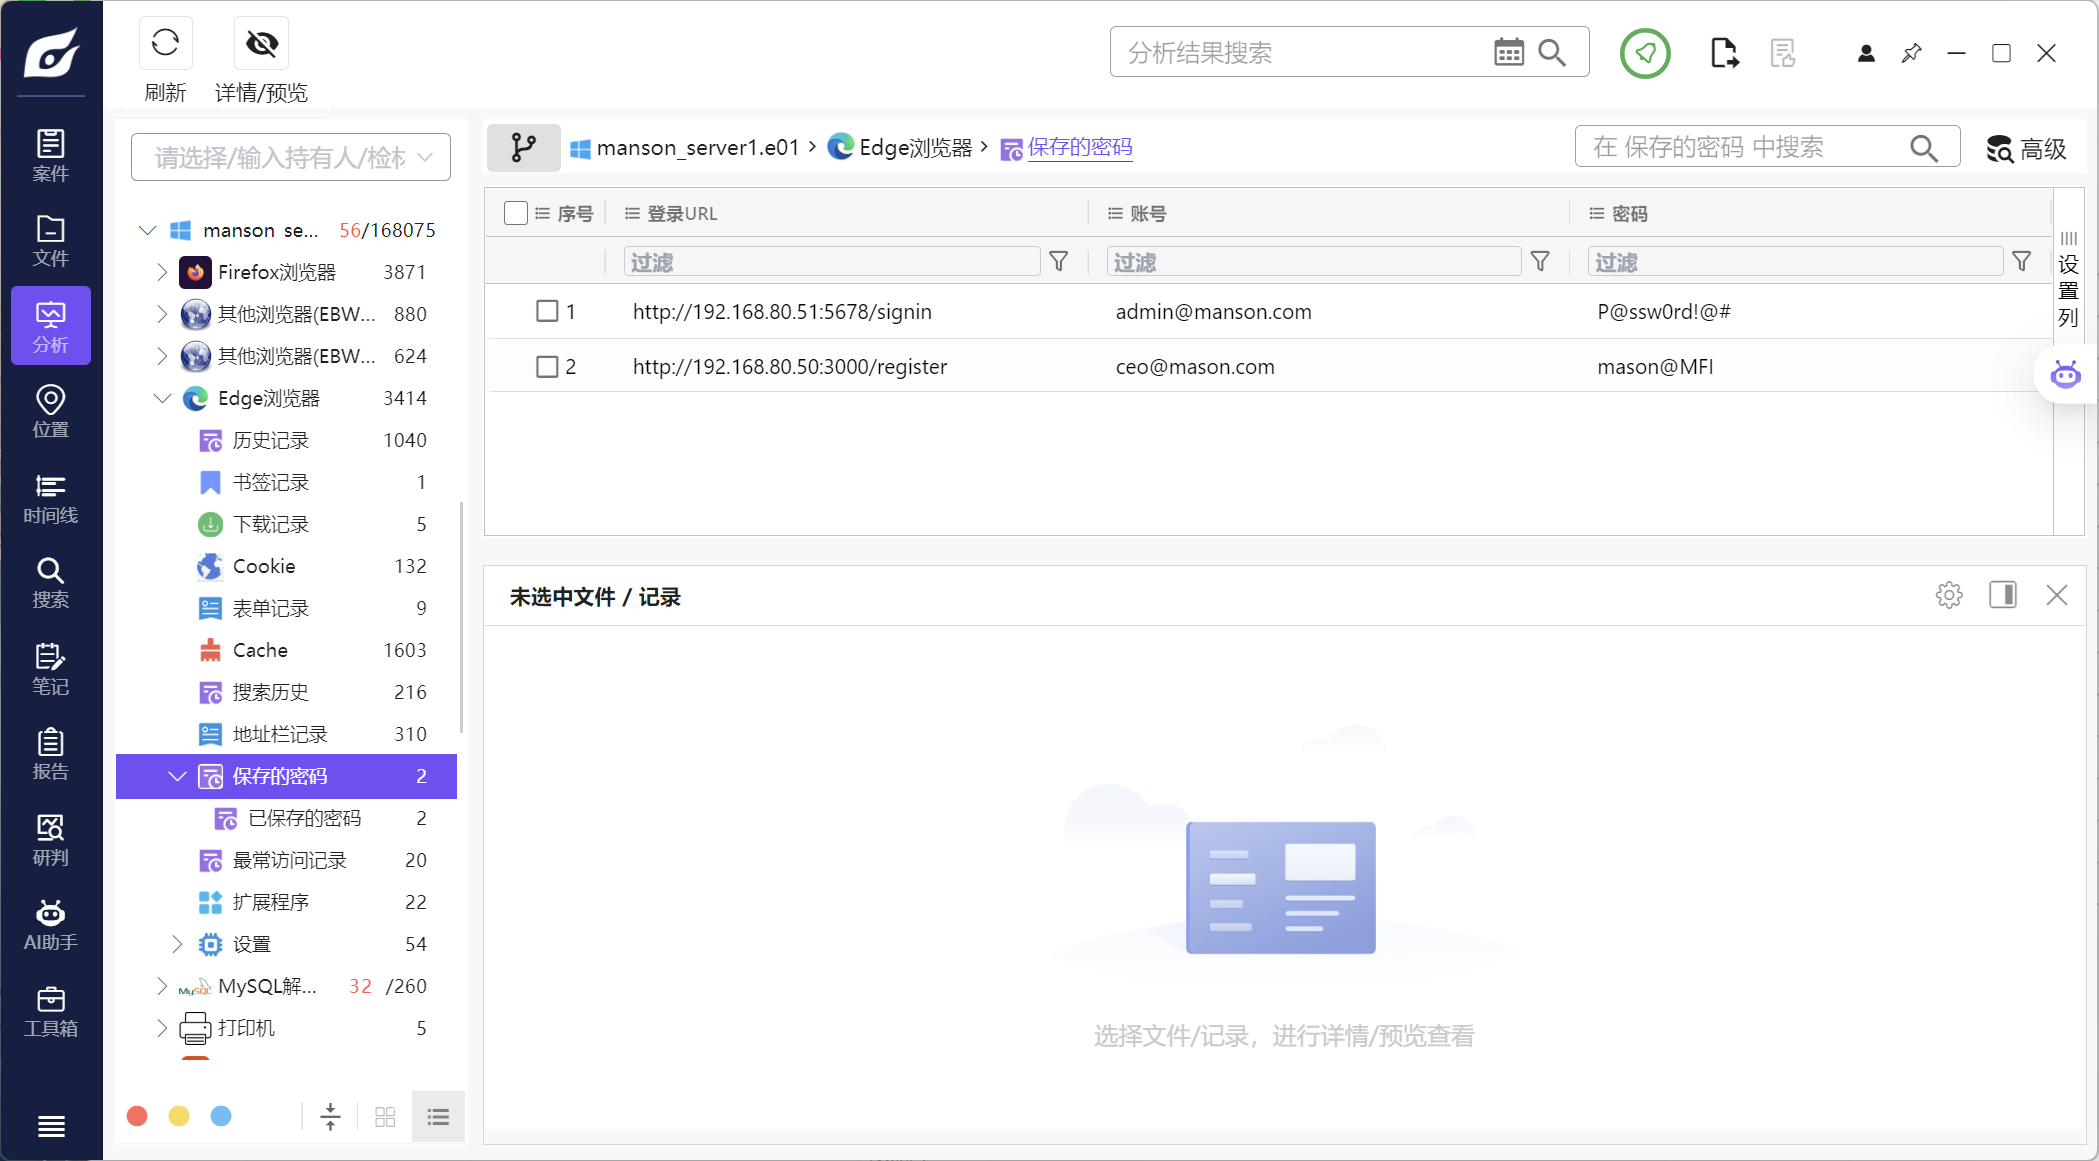Expand the Firefox浏览器 tree node
Image resolution: width=2099 pixels, height=1161 pixels.
(x=162, y=272)
